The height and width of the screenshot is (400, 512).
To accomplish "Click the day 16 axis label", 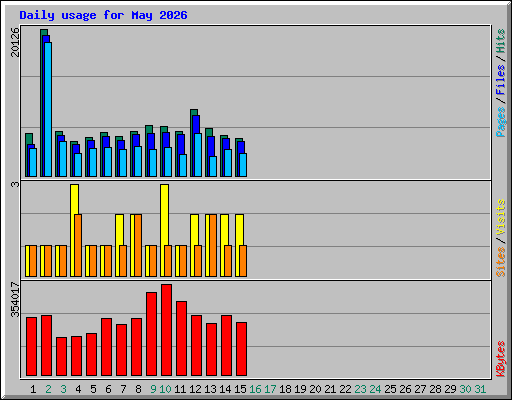I will [255, 389].
